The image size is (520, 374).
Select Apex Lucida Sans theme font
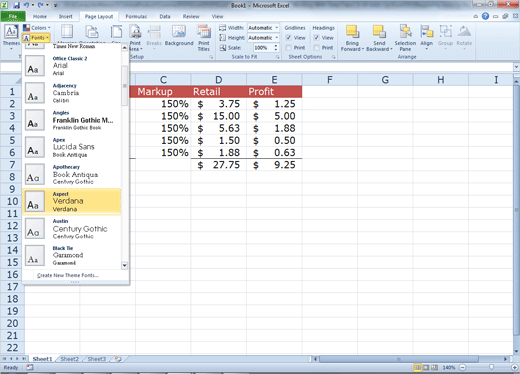(72, 147)
